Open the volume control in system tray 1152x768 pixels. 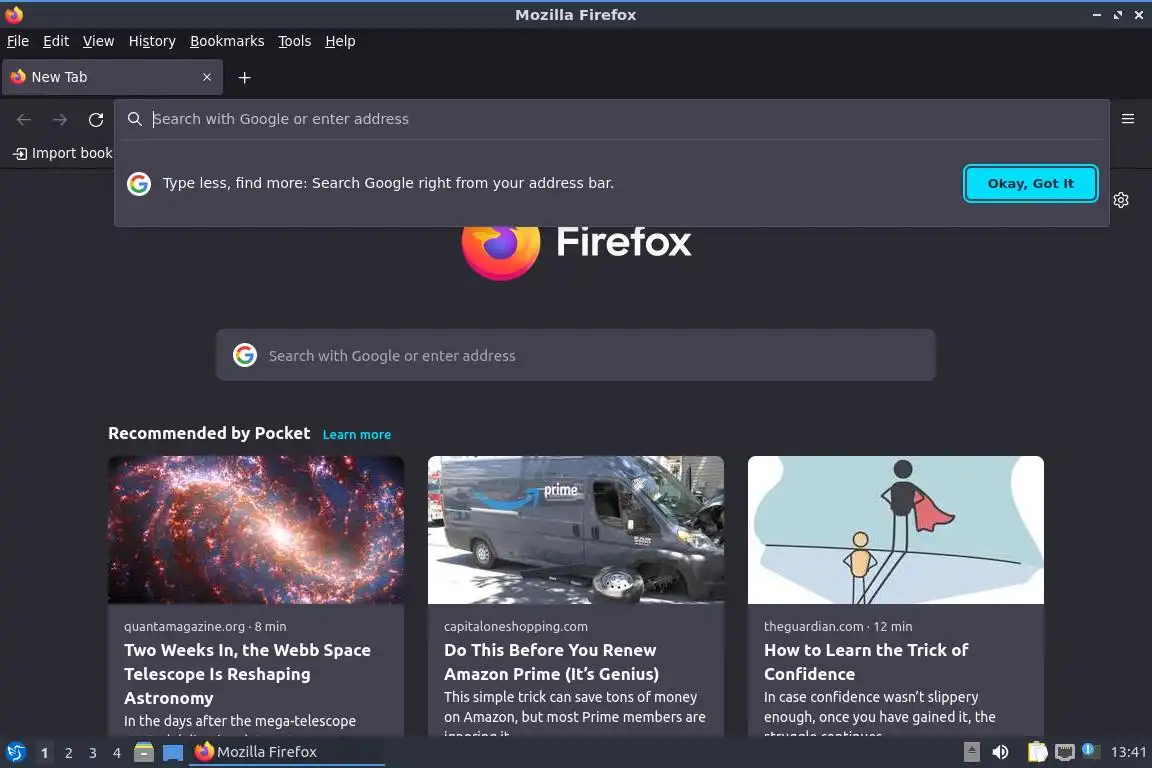(1000, 752)
